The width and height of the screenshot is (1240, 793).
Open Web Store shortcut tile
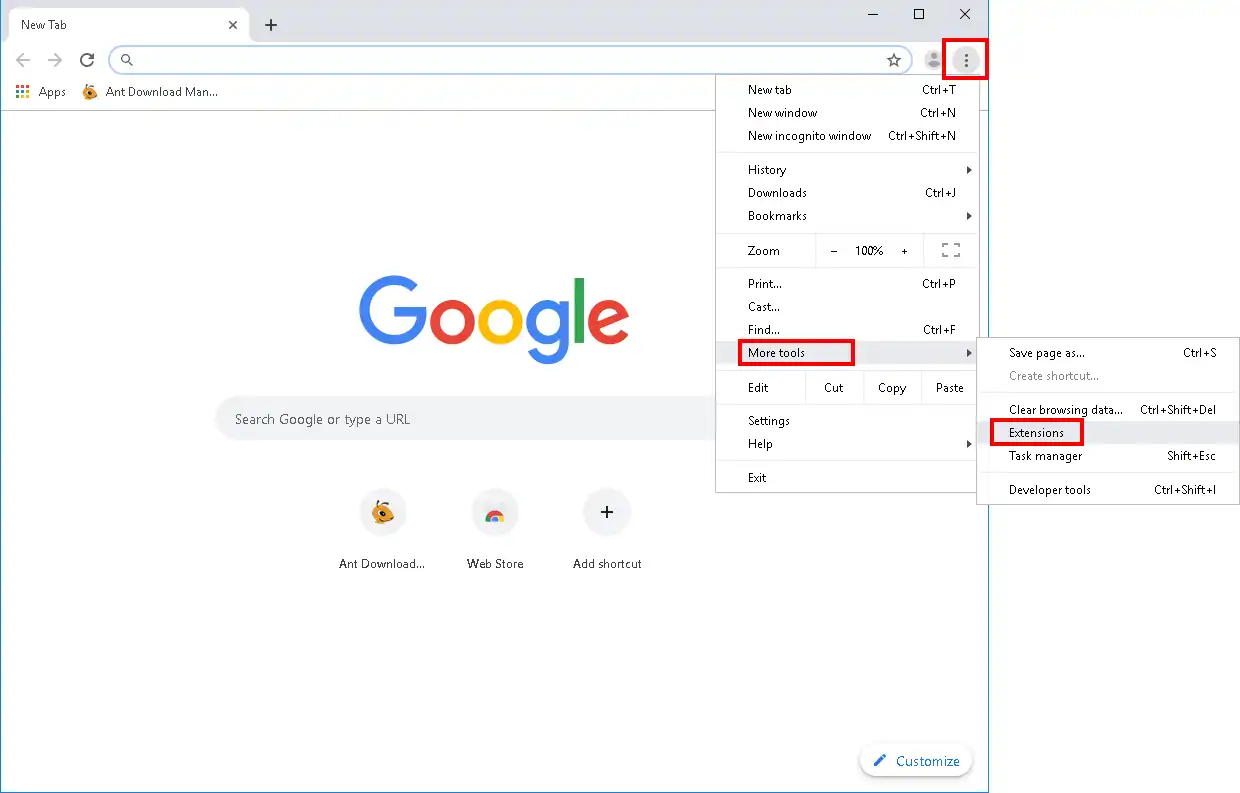pos(495,530)
